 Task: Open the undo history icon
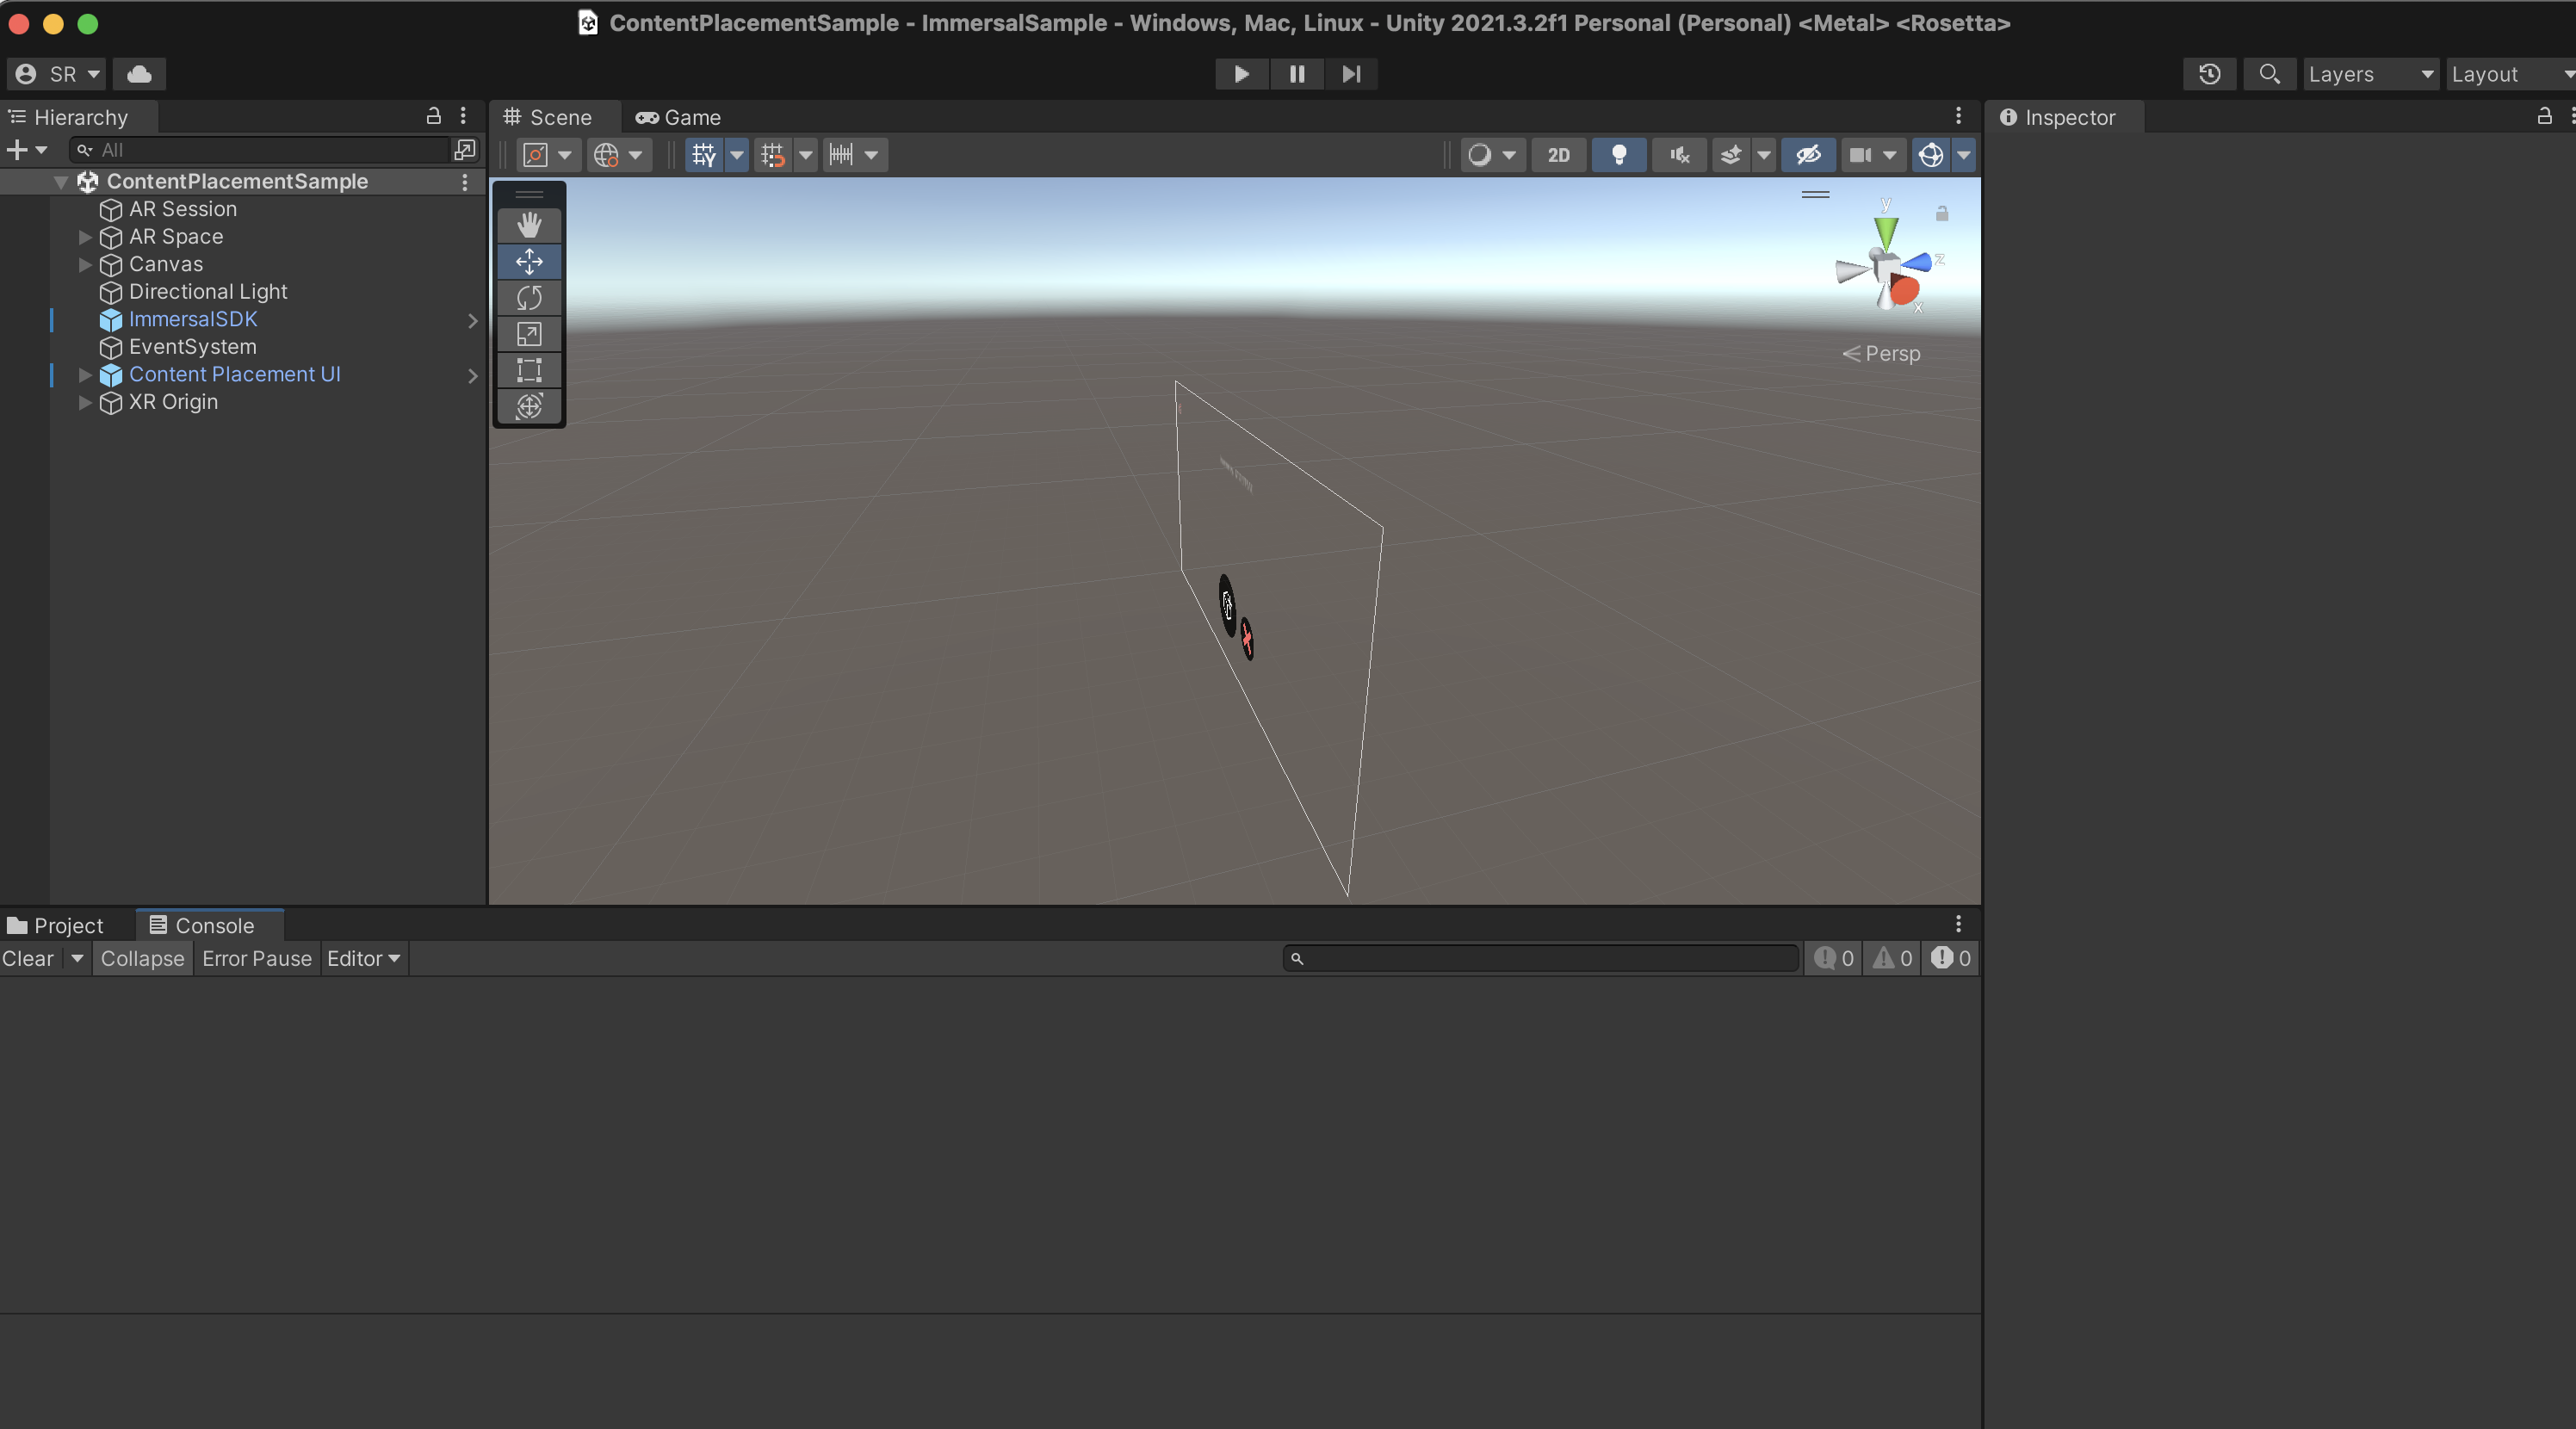tap(2209, 74)
